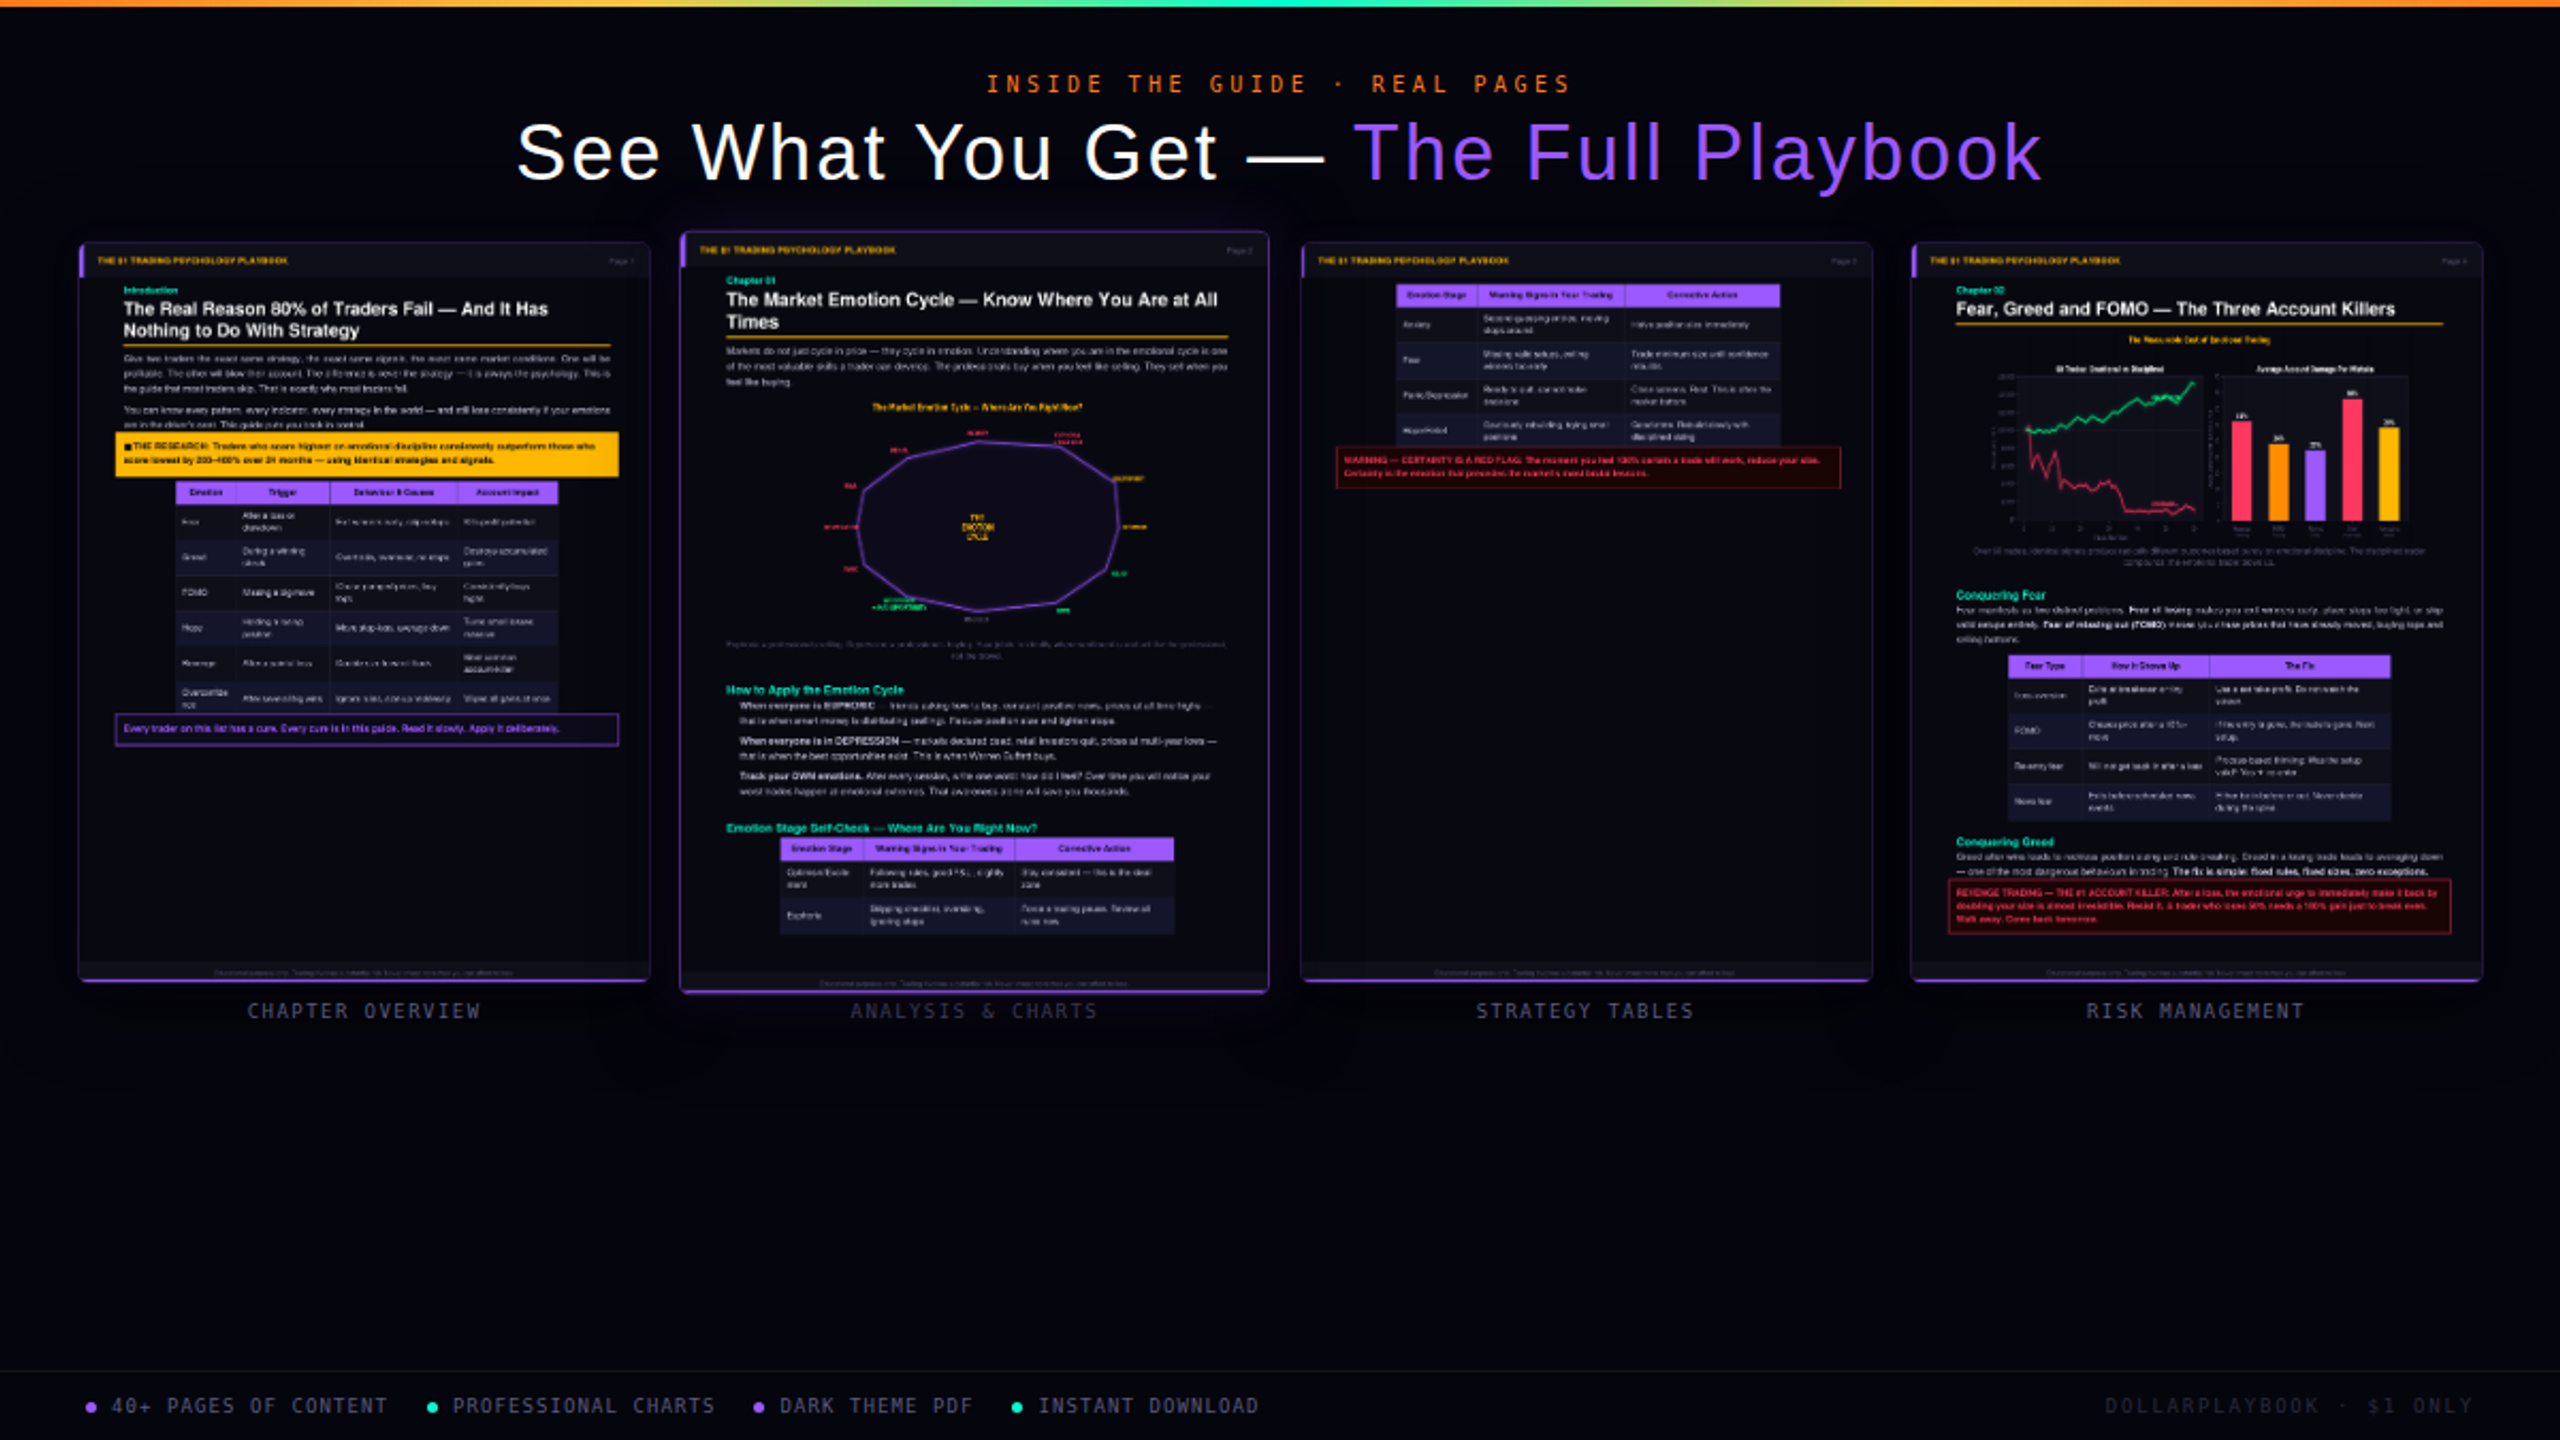The width and height of the screenshot is (2560, 1440).
Task: Click the 'ANALYSIS & CHARTS' caption
Action: tap(974, 1011)
